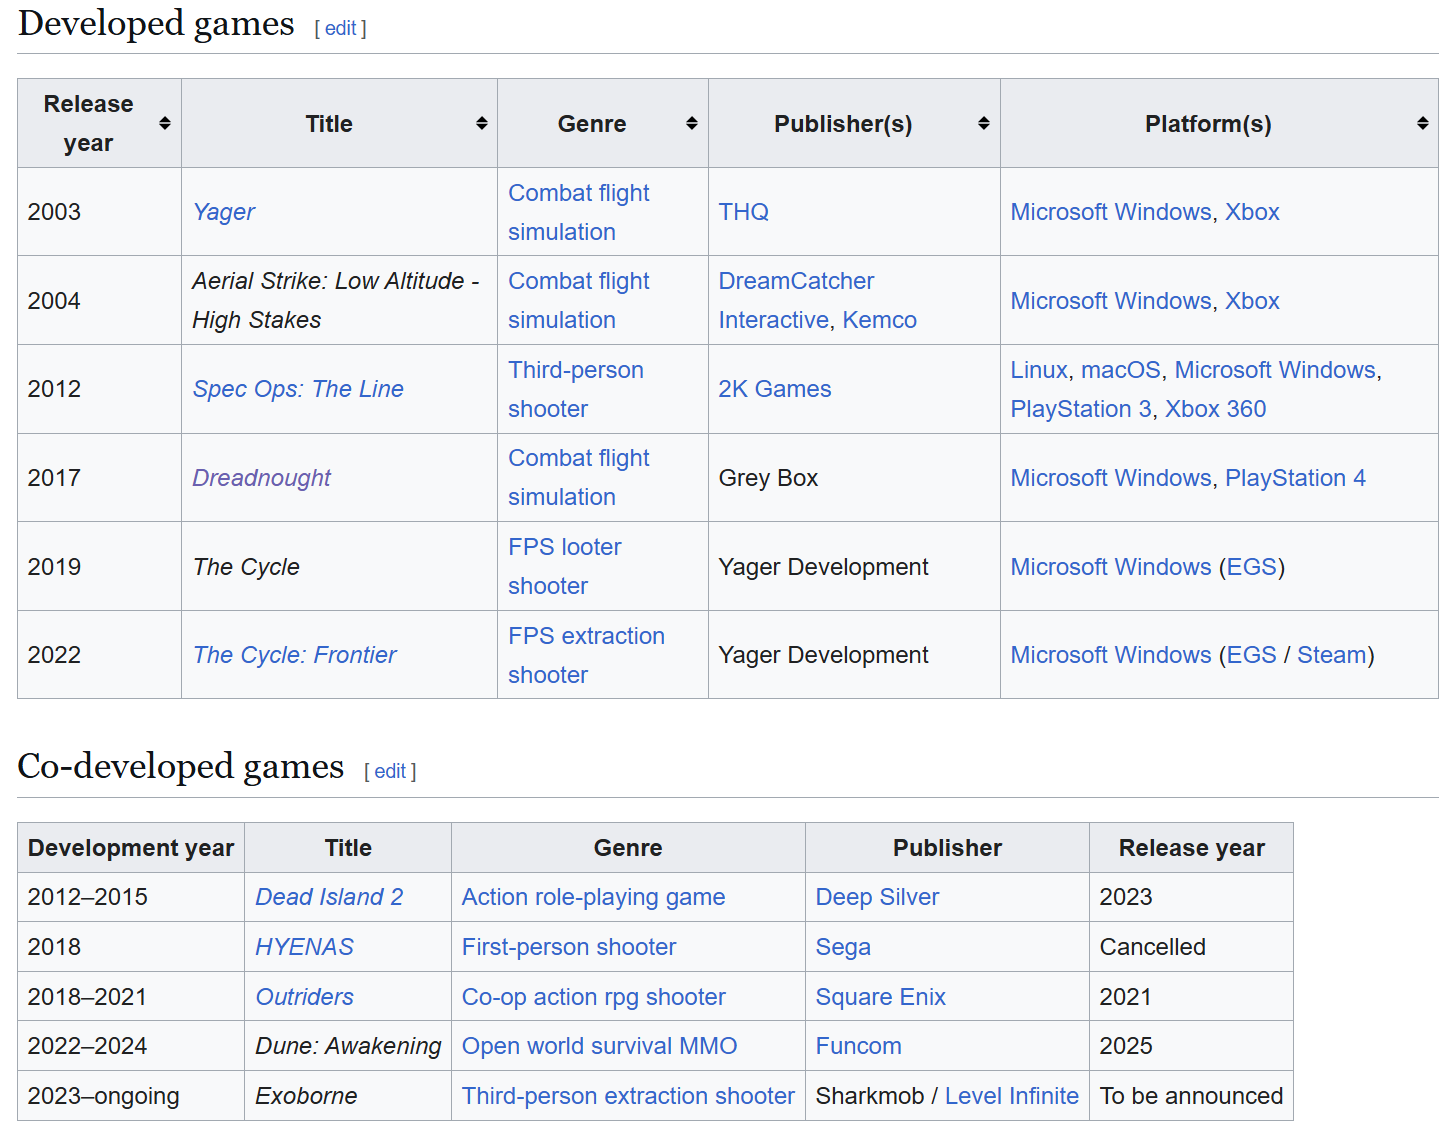Screen dimensions: 1453x1135
Task: Open Third-person shooter genre link
Action: click(576, 389)
